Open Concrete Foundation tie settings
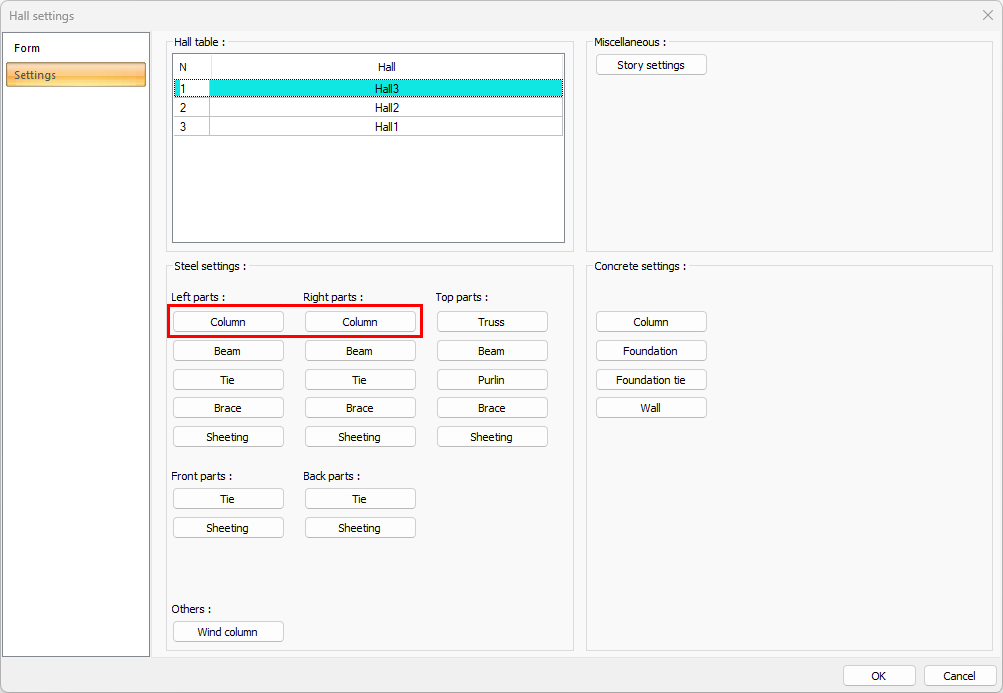The width and height of the screenshot is (1003, 693). click(651, 380)
